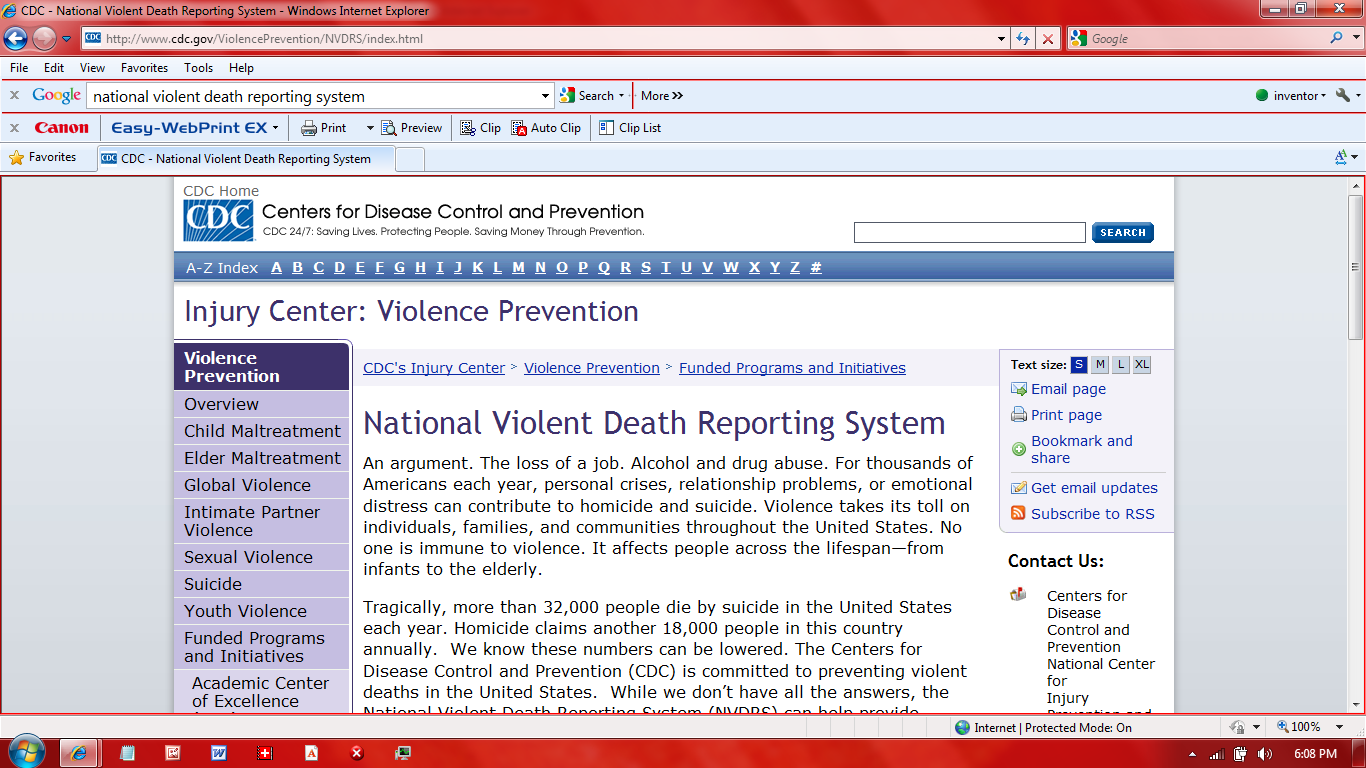Expand the address bar URL dropdown arrow
The width and height of the screenshot is (1366, 768).
tap(1002, 39)
